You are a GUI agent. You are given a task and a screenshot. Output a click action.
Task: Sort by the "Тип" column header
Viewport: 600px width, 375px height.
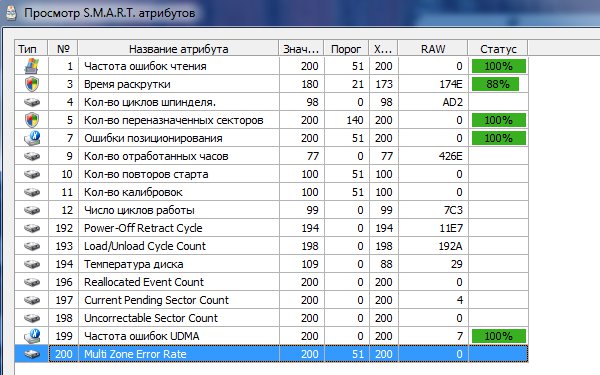click(31, 49)
